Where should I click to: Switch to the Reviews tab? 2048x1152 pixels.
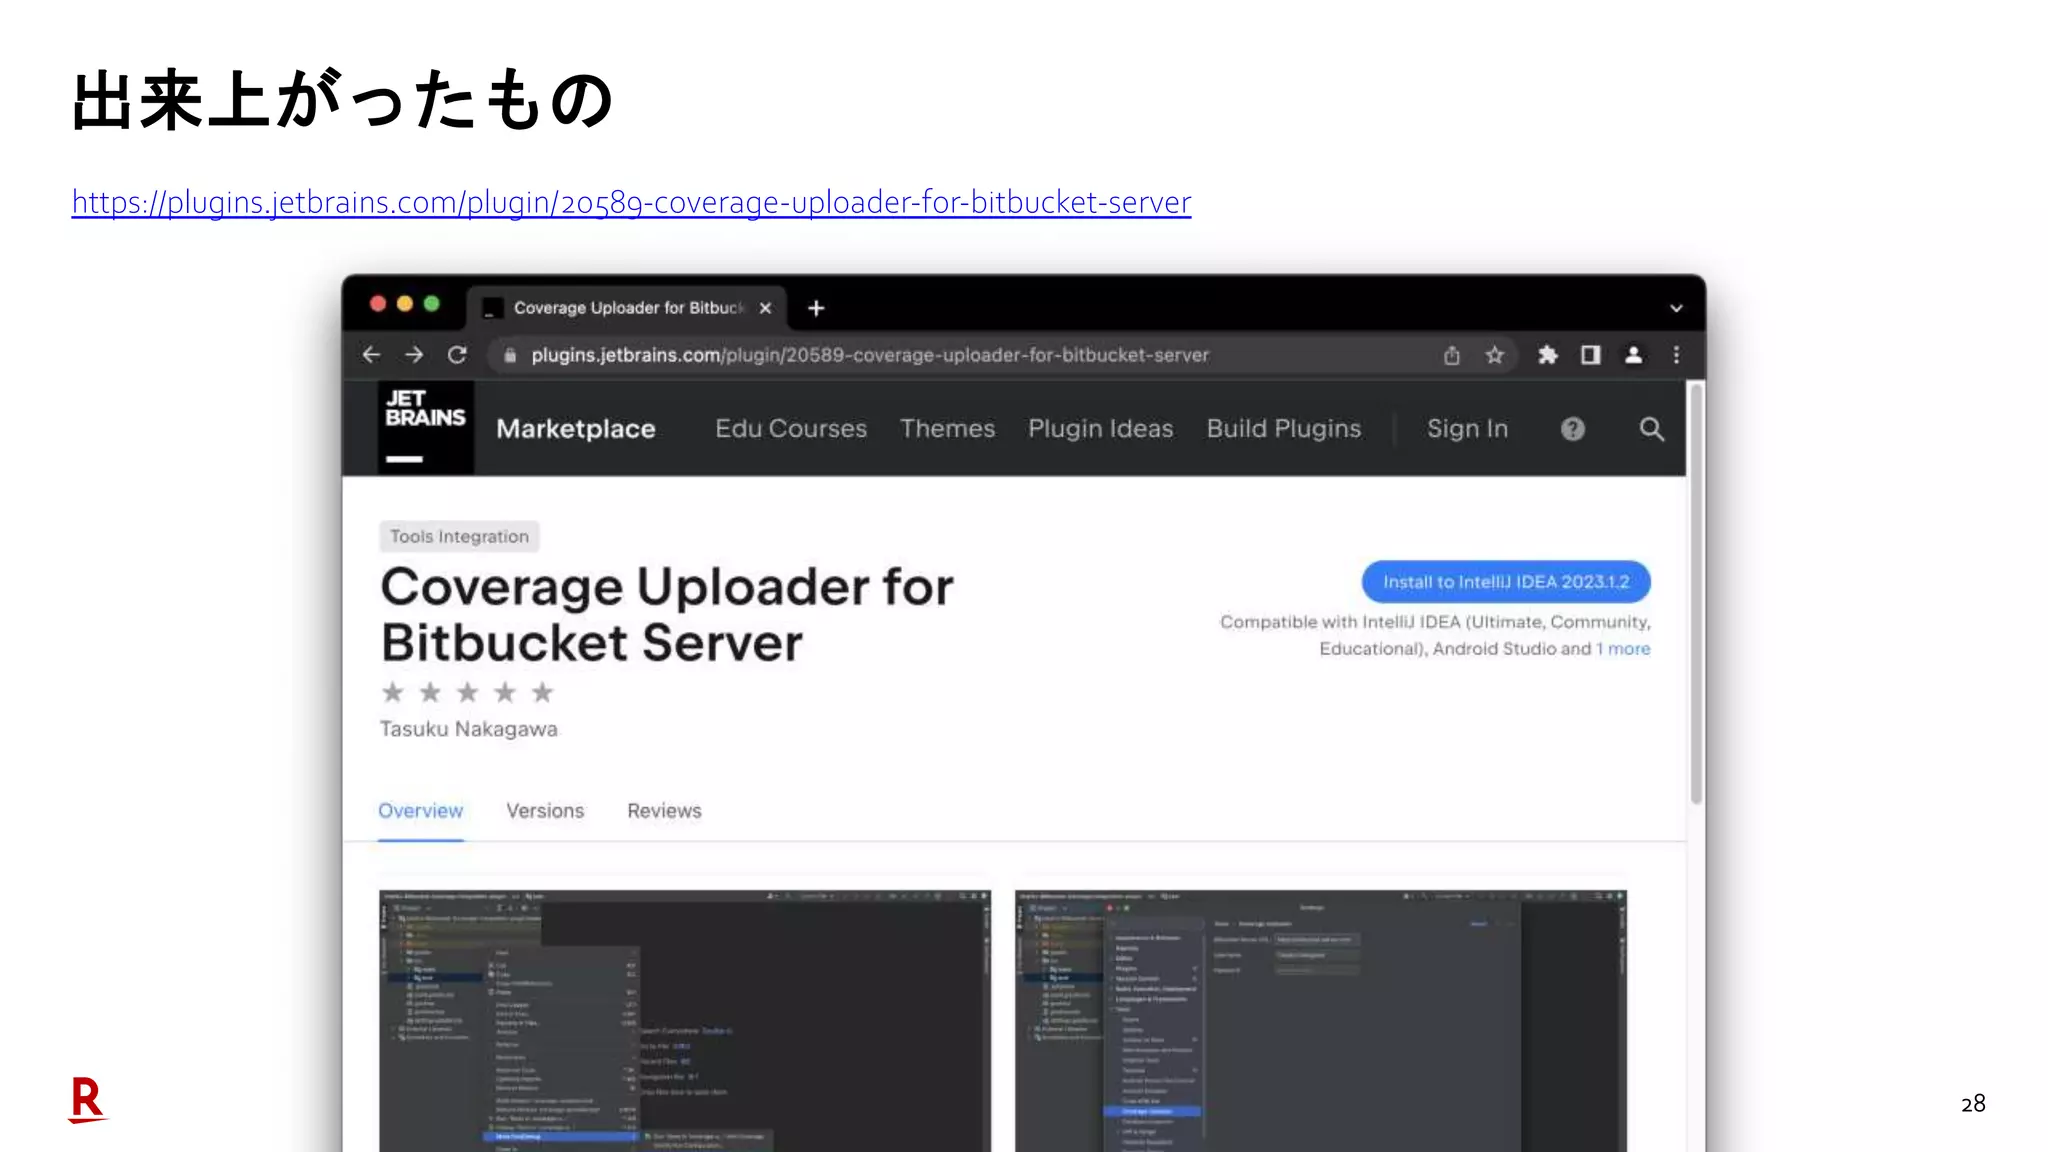[x=664, y=811]
